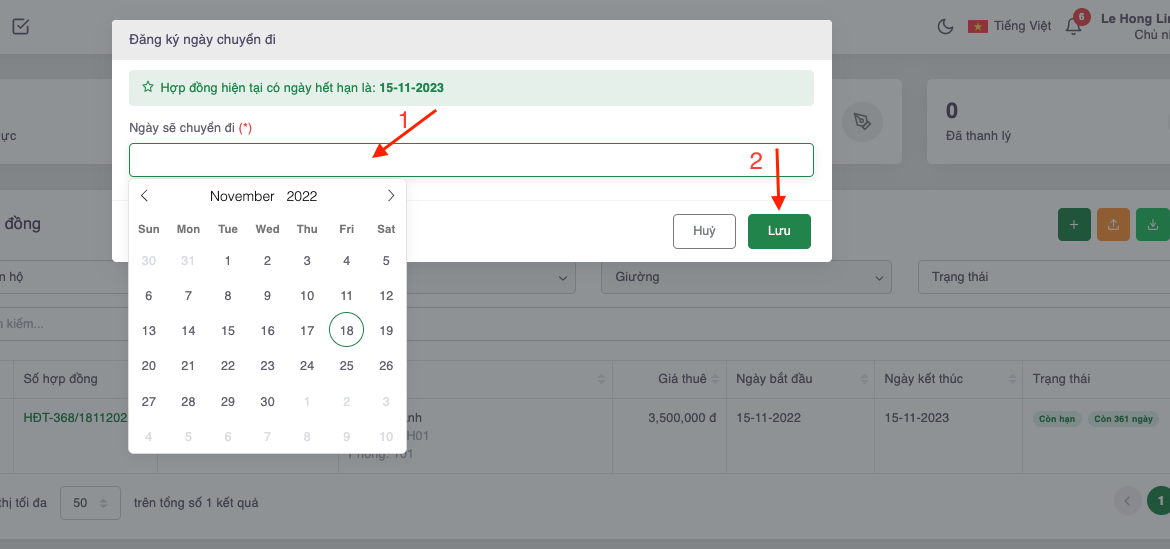1170x549 pixels.
Task: Click the green download icon button
Action: [1152, 225]
